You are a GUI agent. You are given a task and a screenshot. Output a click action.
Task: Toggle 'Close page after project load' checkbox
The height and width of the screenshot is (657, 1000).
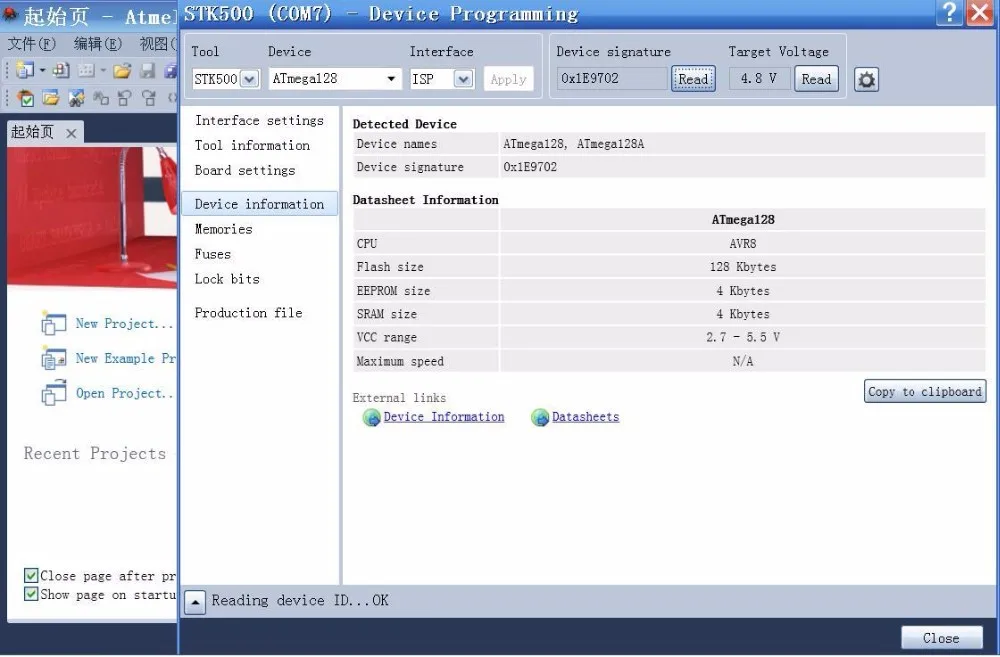coord(31,575)
